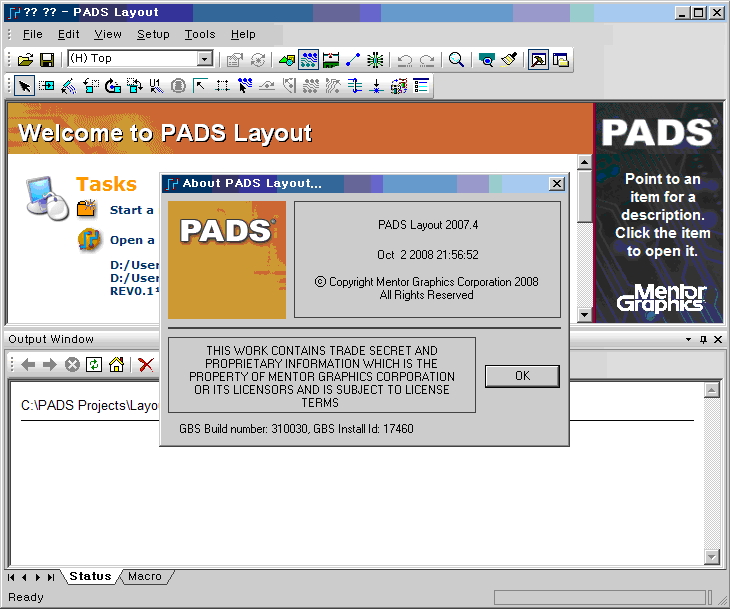Open the Help menu
This screenshot has height=609, width=730.
coord(243,34)
